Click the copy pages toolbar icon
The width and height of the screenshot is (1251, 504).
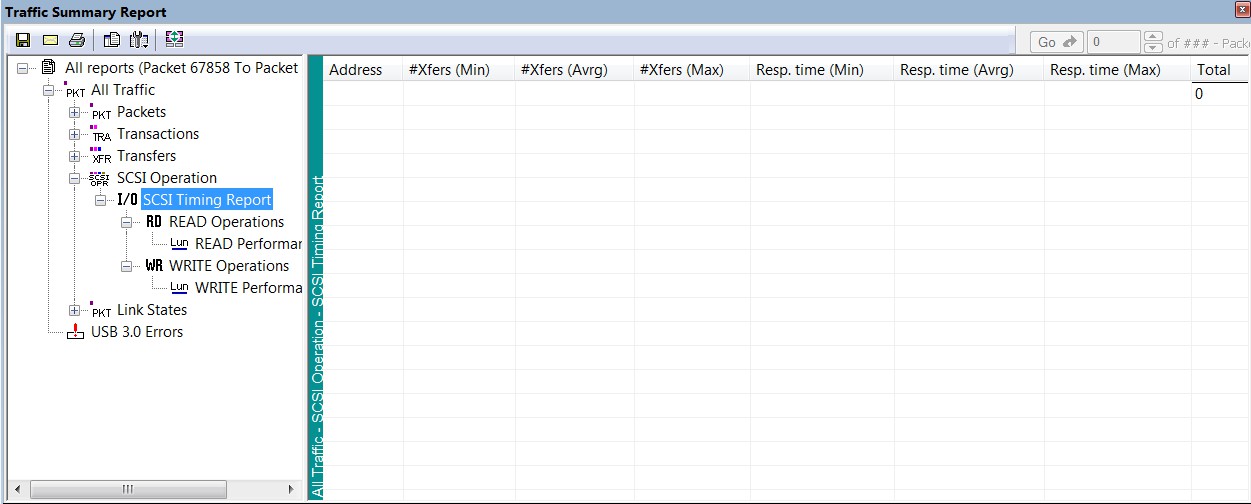pyautogui.click(x=112, y=41)
